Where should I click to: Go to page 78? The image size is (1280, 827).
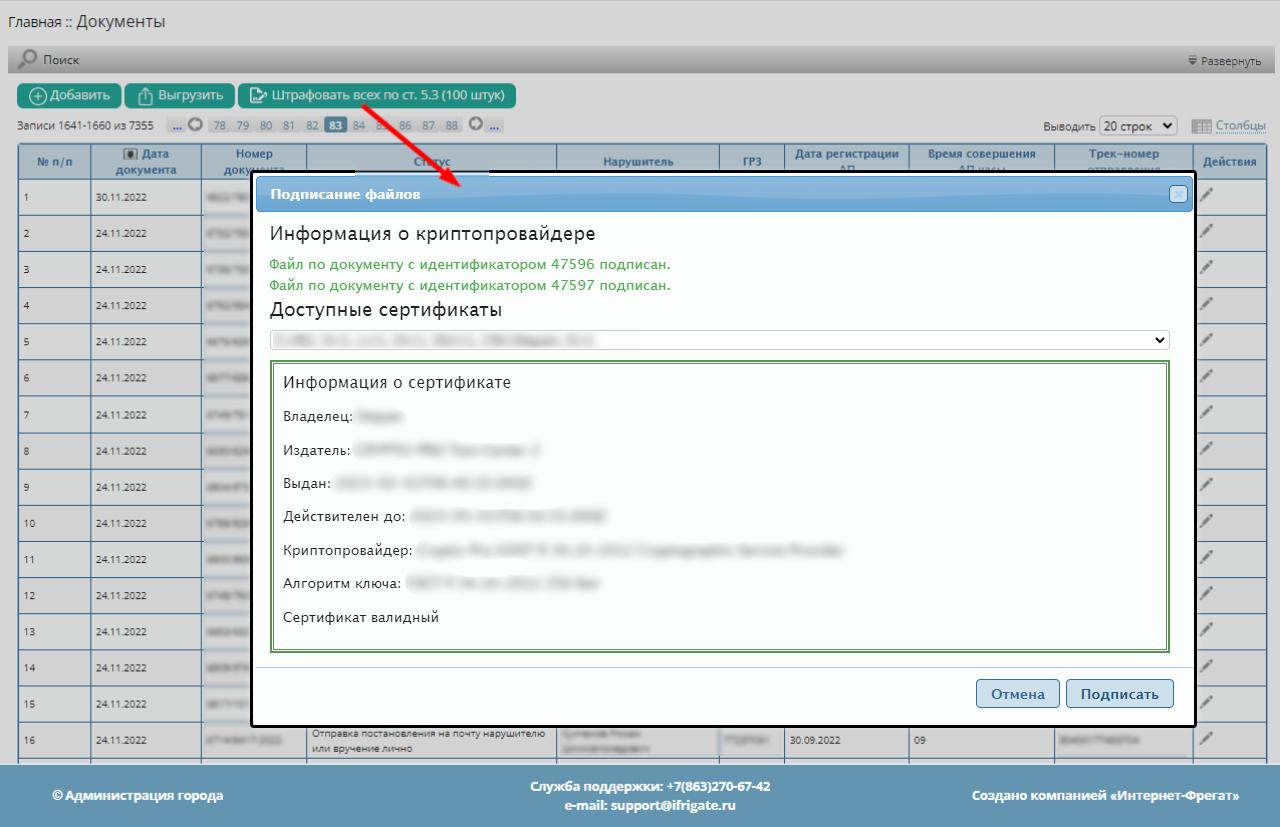219,126
